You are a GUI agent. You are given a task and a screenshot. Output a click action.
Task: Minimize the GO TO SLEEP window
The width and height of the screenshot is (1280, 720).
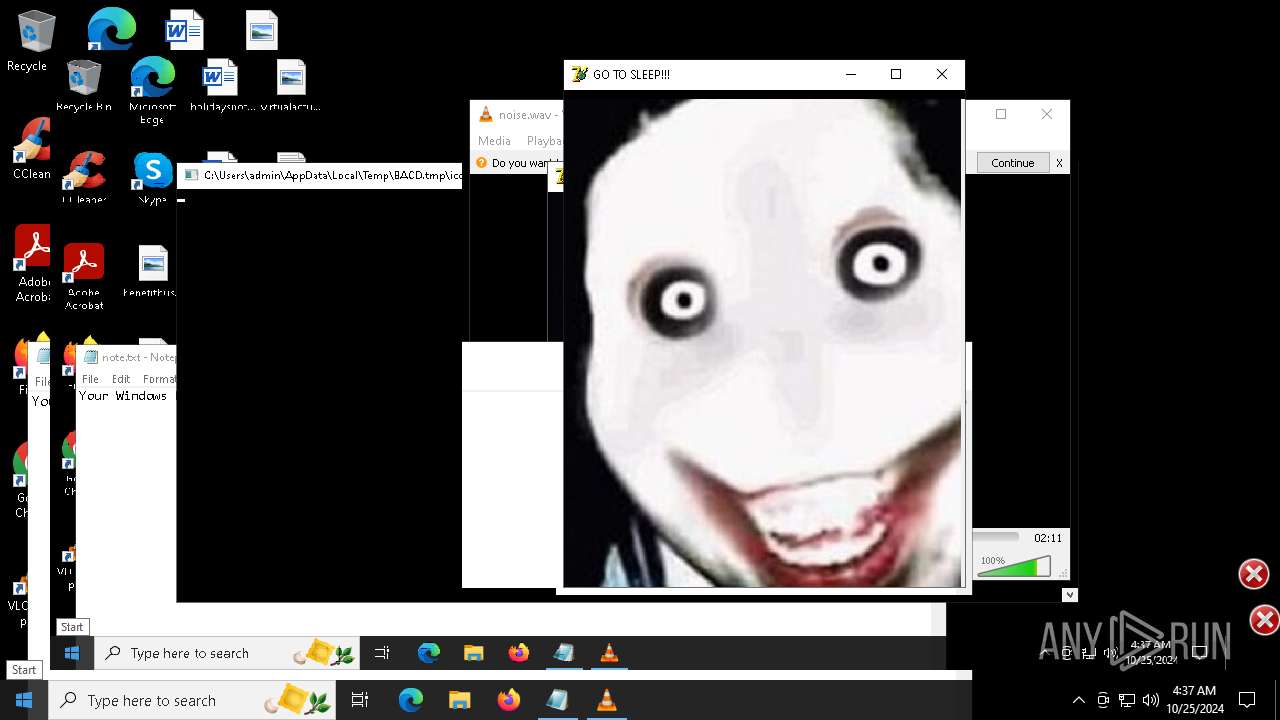click(x=850, y=74)
